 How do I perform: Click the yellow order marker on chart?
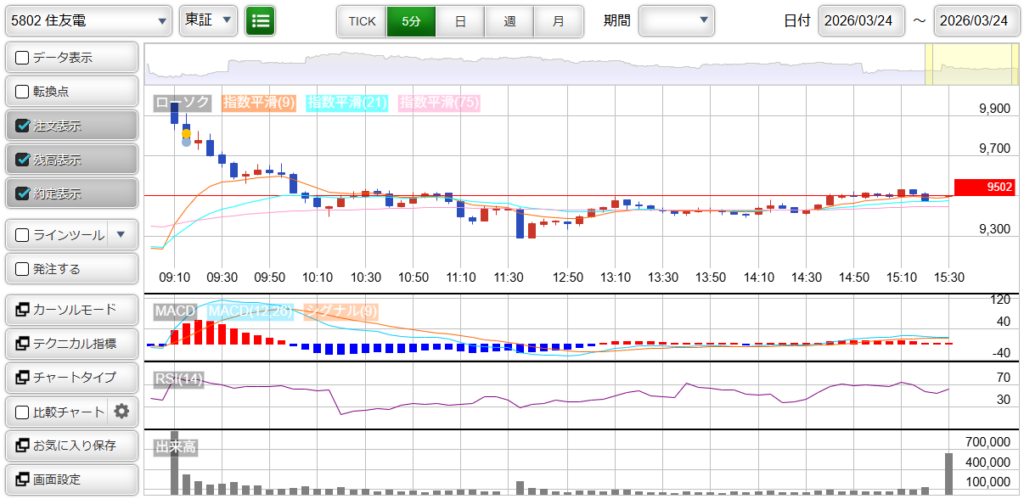[x=186, y=133]
